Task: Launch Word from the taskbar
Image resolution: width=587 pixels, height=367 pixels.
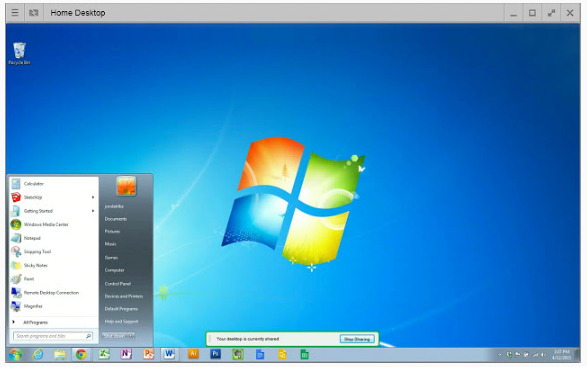Action: click(x=169, y=354)
